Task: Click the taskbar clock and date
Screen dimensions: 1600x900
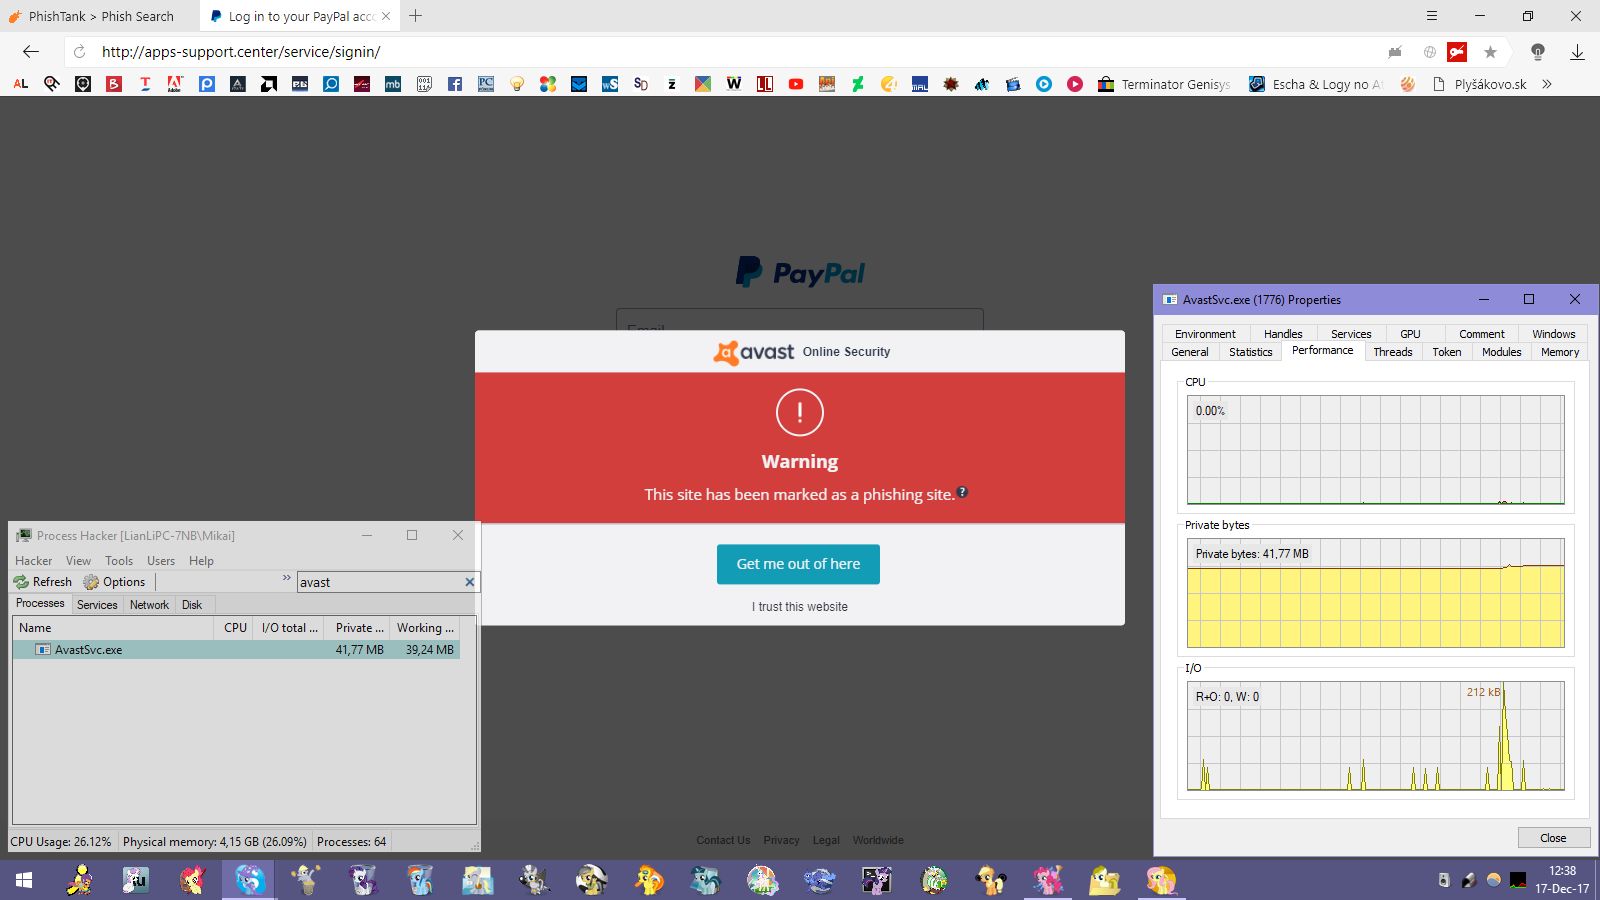Action: coord(1562,880)
